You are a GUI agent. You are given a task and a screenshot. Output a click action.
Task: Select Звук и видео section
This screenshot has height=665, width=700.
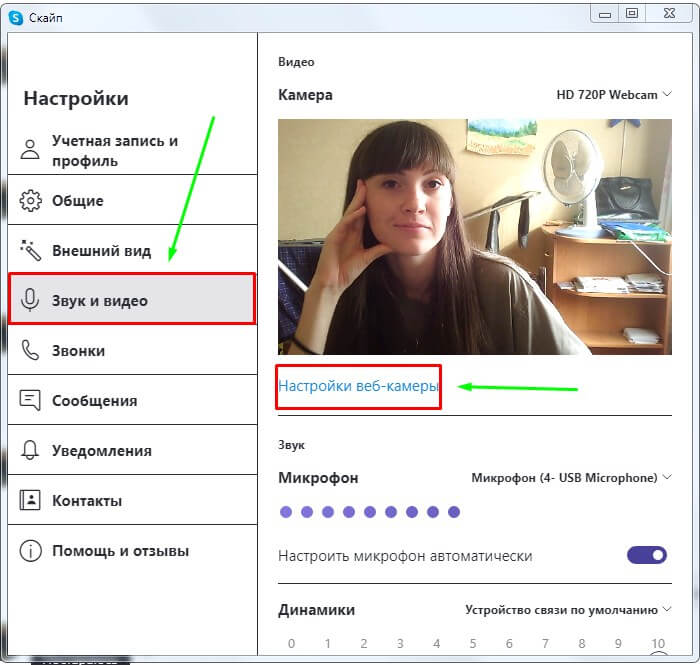[132, 299]
